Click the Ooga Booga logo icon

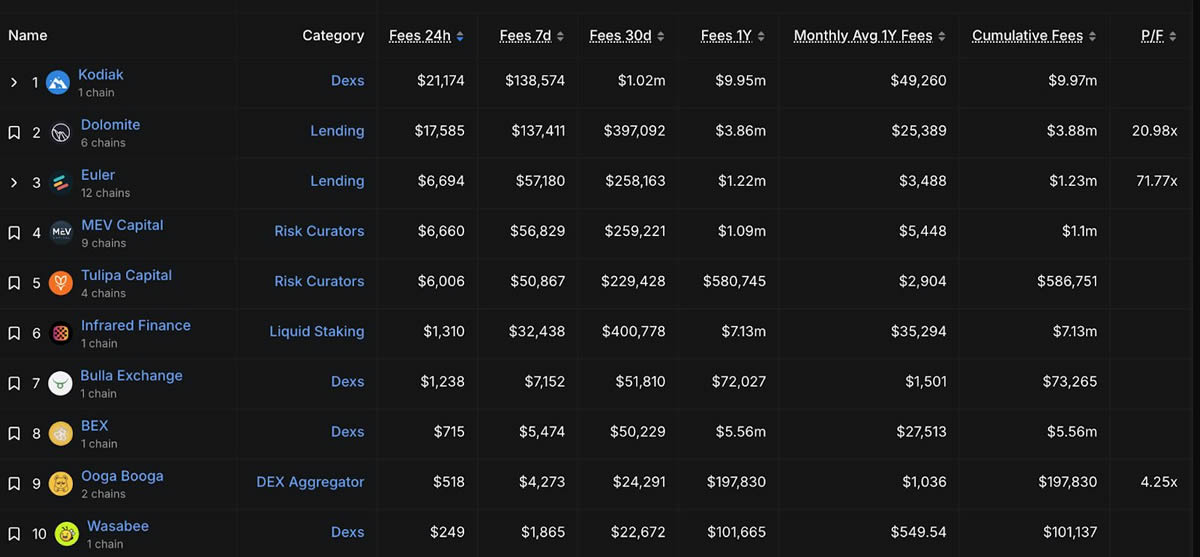pyautogui.click(x=61, y=483)
